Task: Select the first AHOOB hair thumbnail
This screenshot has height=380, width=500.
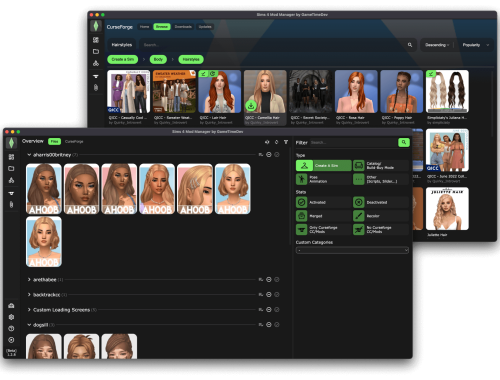Action: [44, 189]
